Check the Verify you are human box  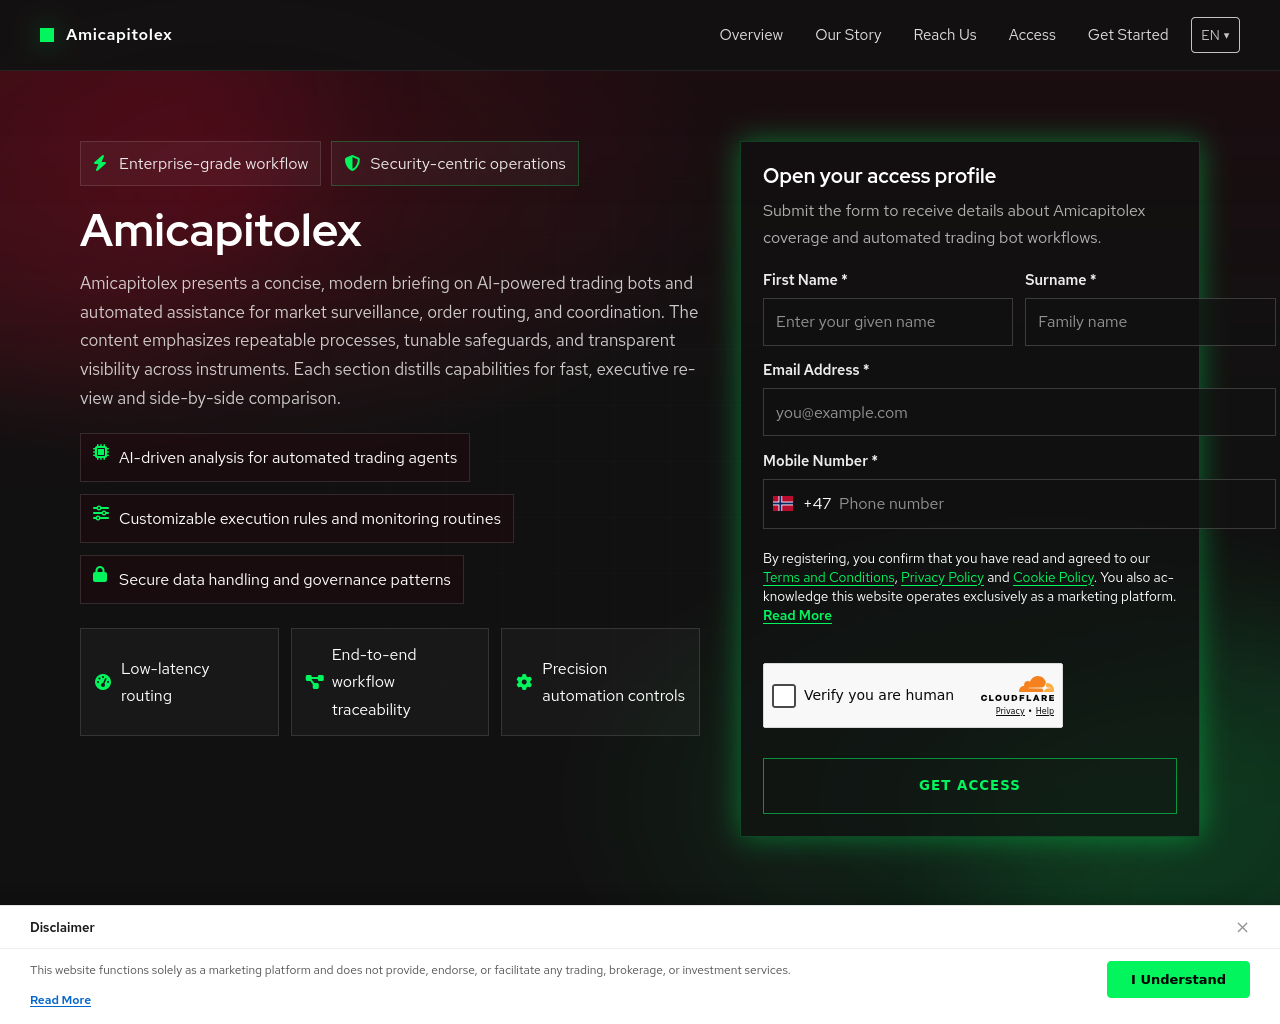click(x=784, y=695)
